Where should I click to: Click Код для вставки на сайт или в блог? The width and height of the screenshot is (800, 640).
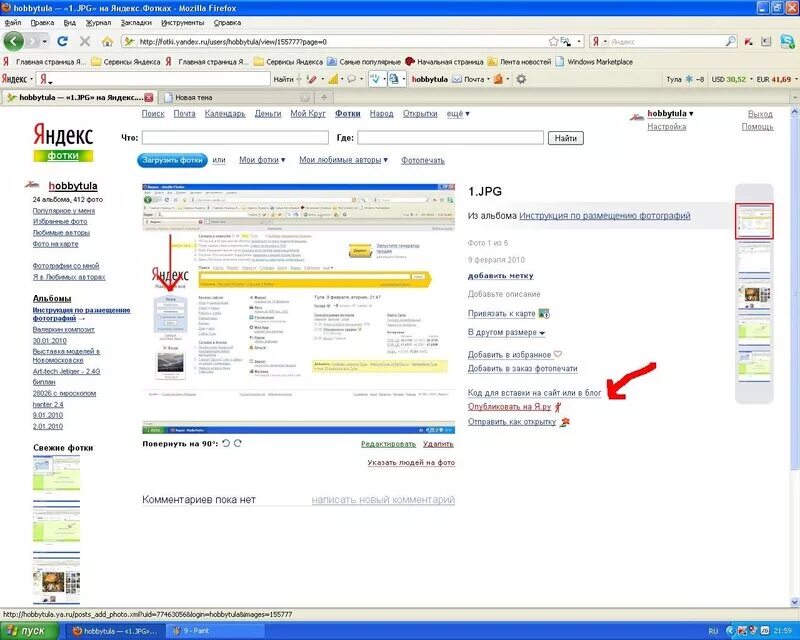pos(535,392)
